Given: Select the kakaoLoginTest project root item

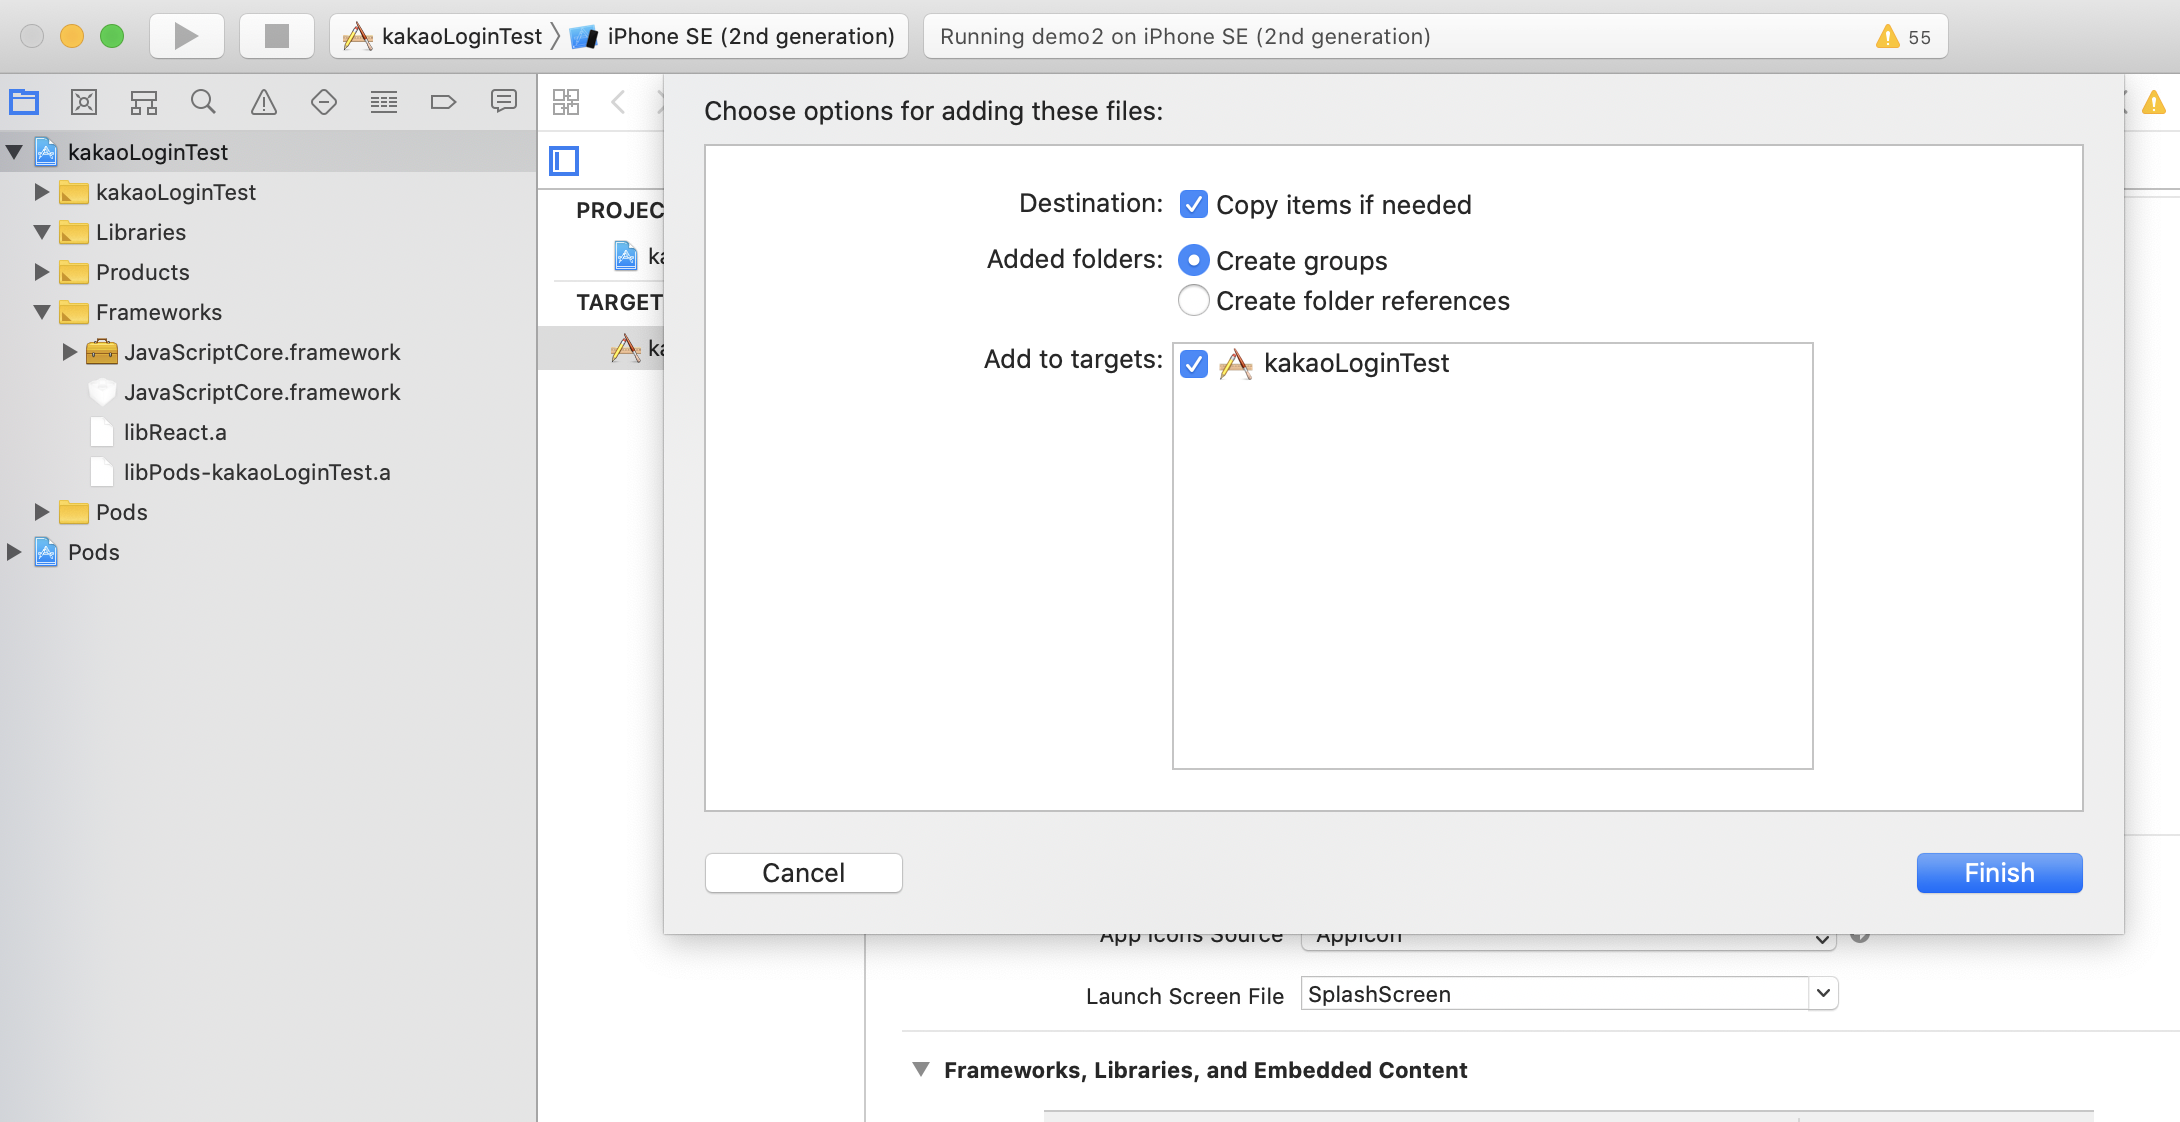Looking at the screenshot, I should 268,152.
